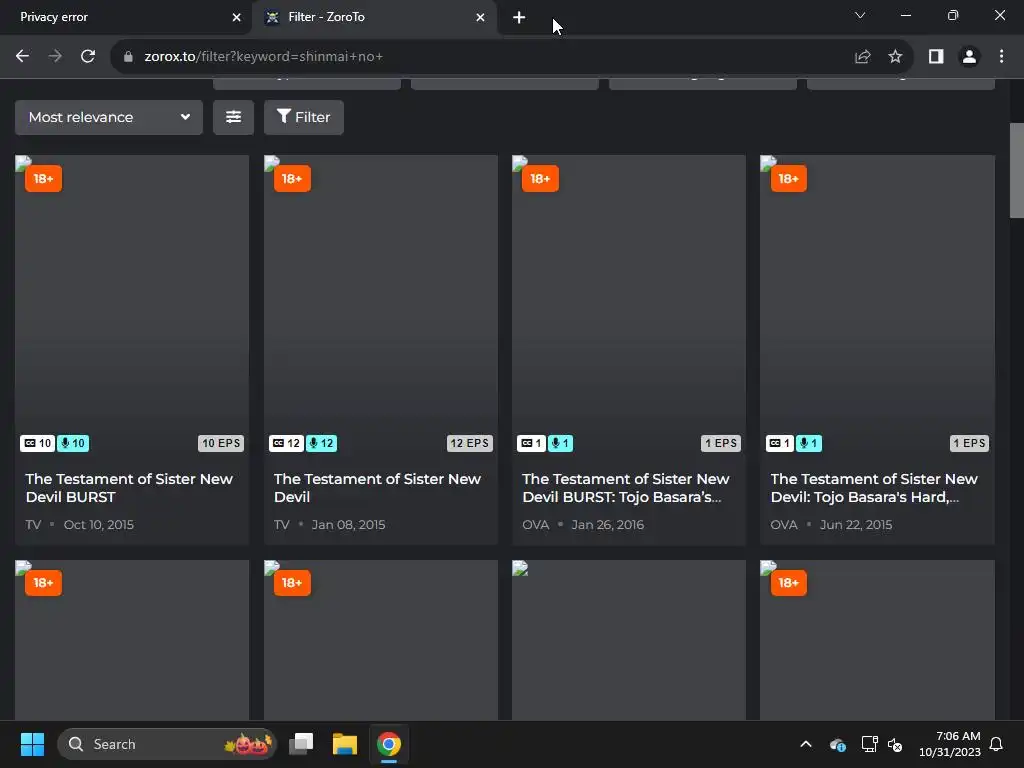
Task: Toggle the filter settings sliders button
Action: point(233,118)
